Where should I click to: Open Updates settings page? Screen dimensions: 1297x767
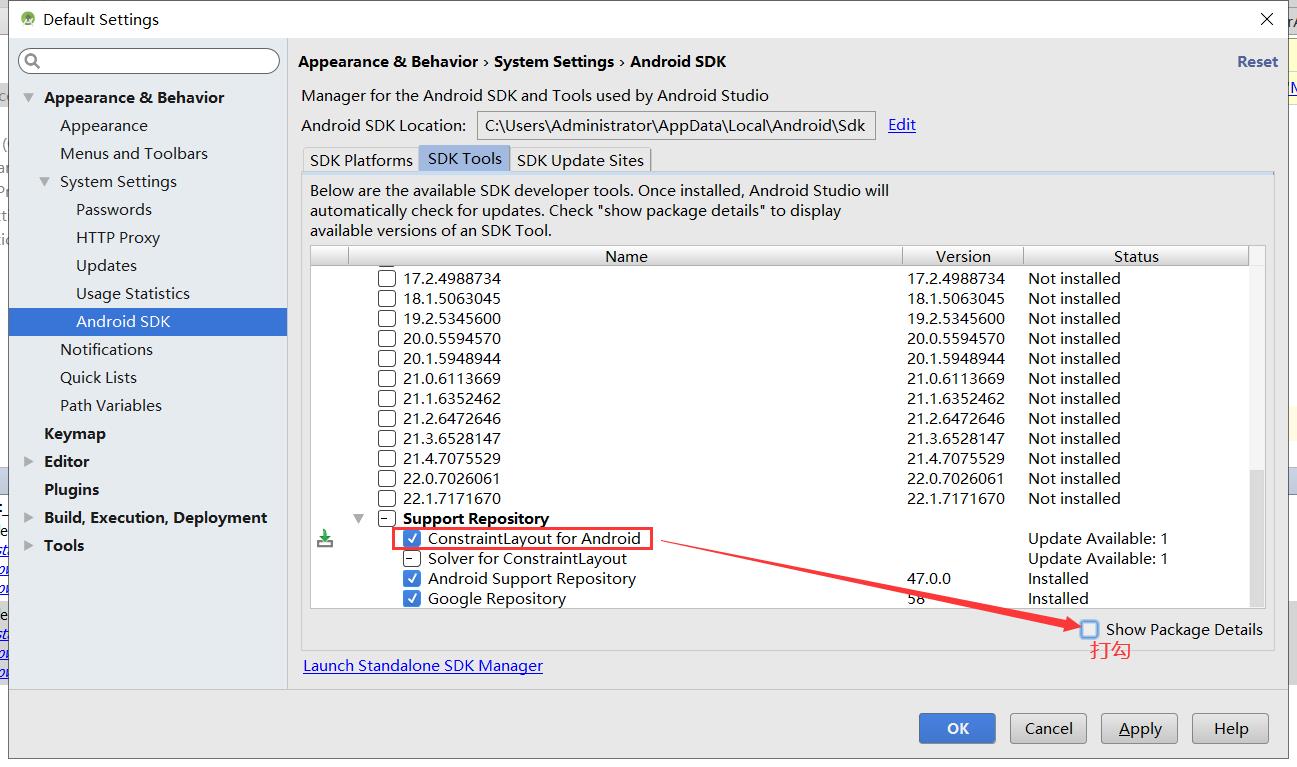tap(106, 266)
